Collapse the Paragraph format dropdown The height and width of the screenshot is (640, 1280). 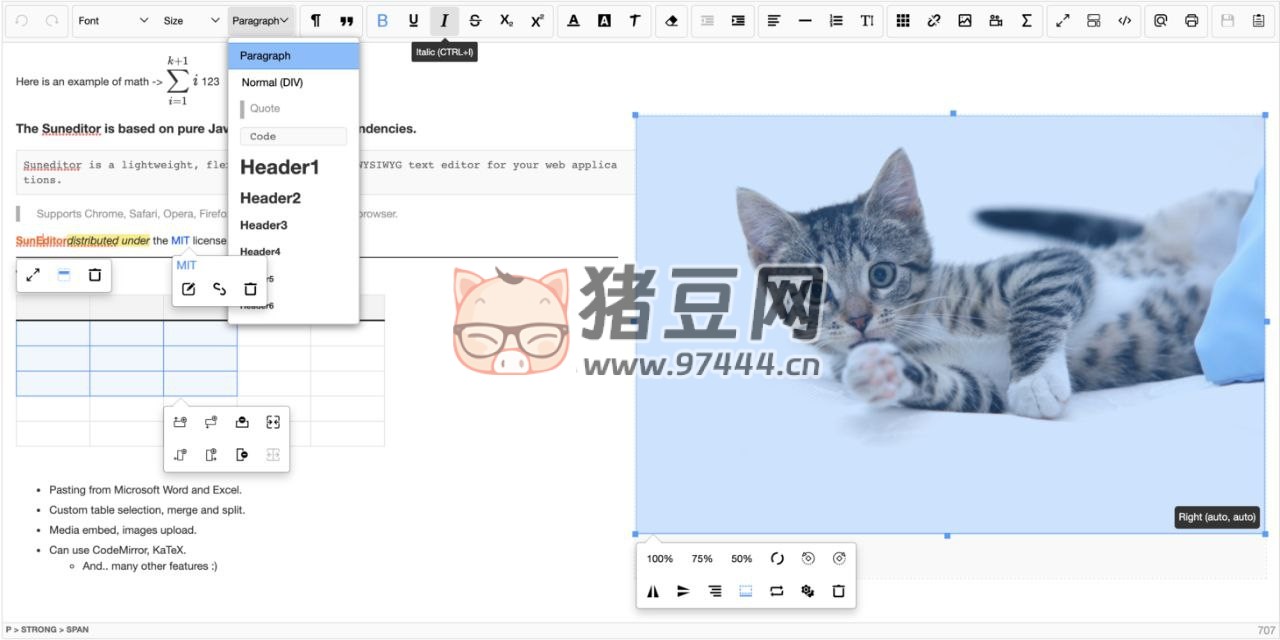pyautogui.click(x=263, y=20)
